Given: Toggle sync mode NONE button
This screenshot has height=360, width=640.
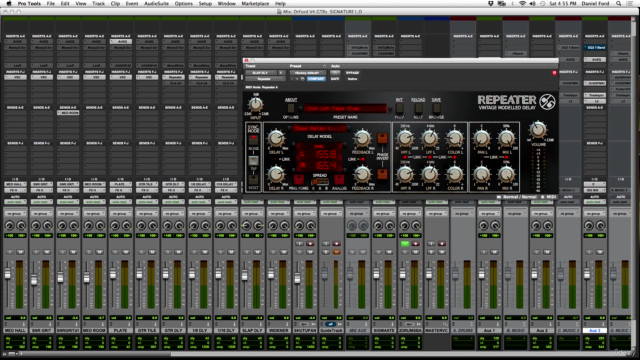Looking at the screenshot, I should click(253, 140).
